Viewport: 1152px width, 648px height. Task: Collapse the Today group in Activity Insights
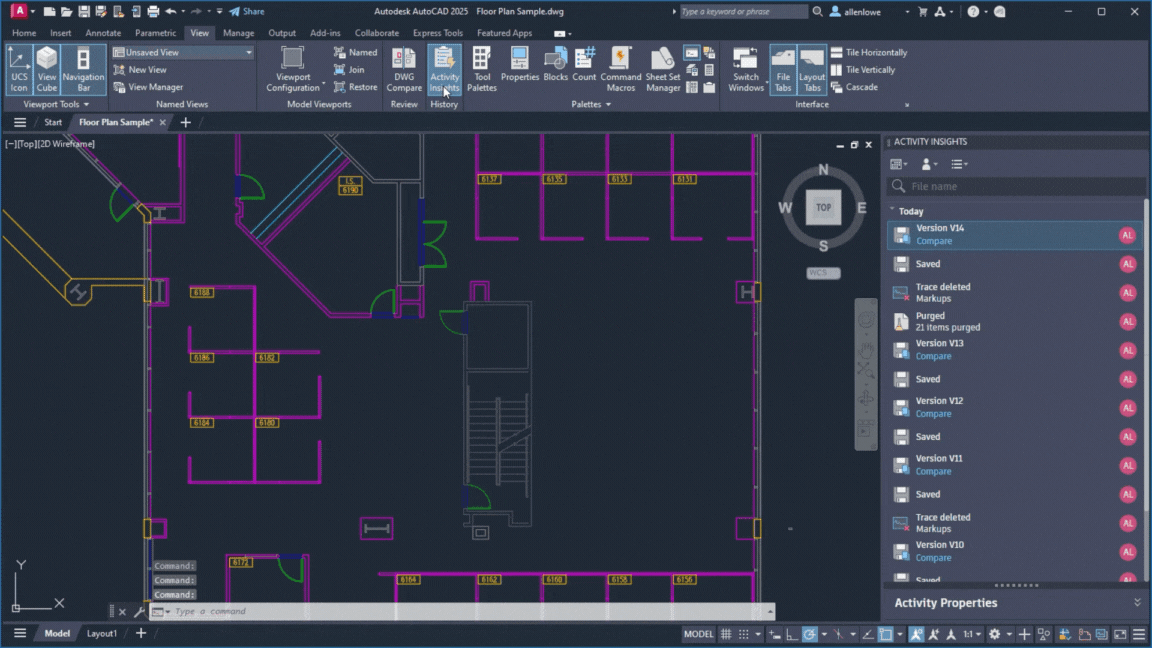[x=892, y=210]
